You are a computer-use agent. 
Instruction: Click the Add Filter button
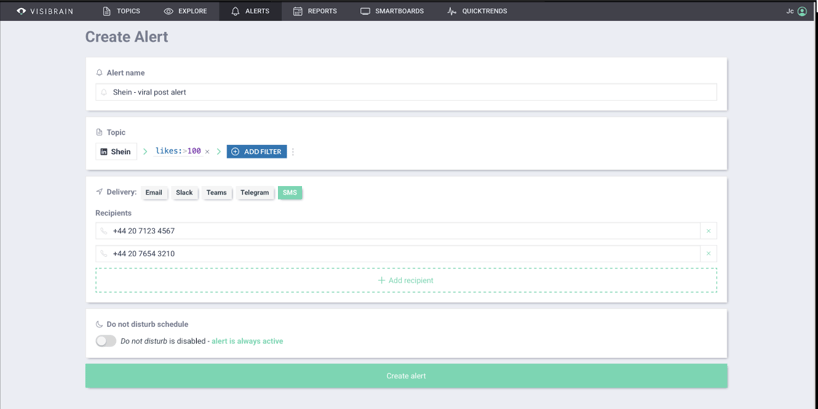pos(257,151)
